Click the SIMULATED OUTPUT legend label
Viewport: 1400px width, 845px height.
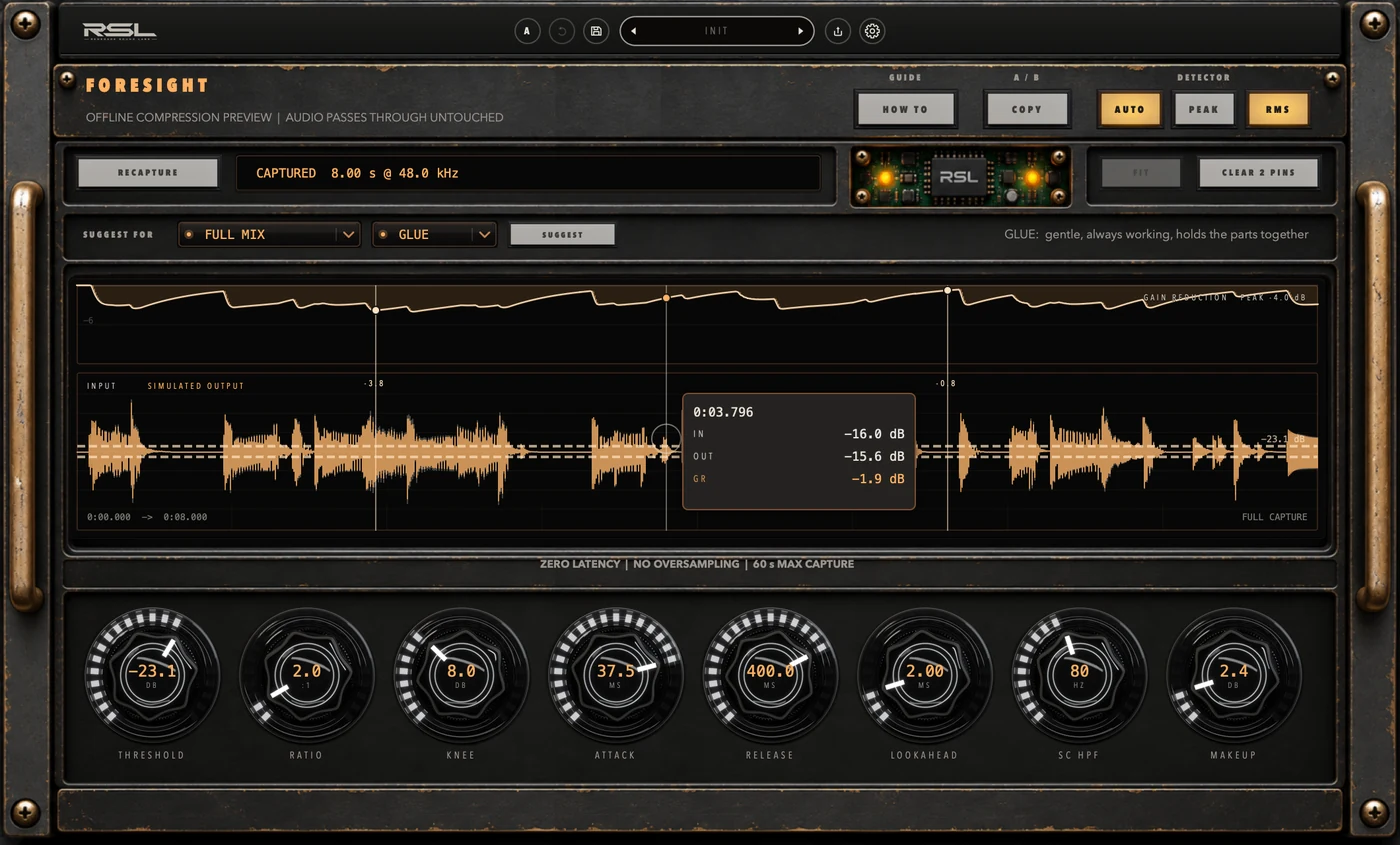pos(196,386)
